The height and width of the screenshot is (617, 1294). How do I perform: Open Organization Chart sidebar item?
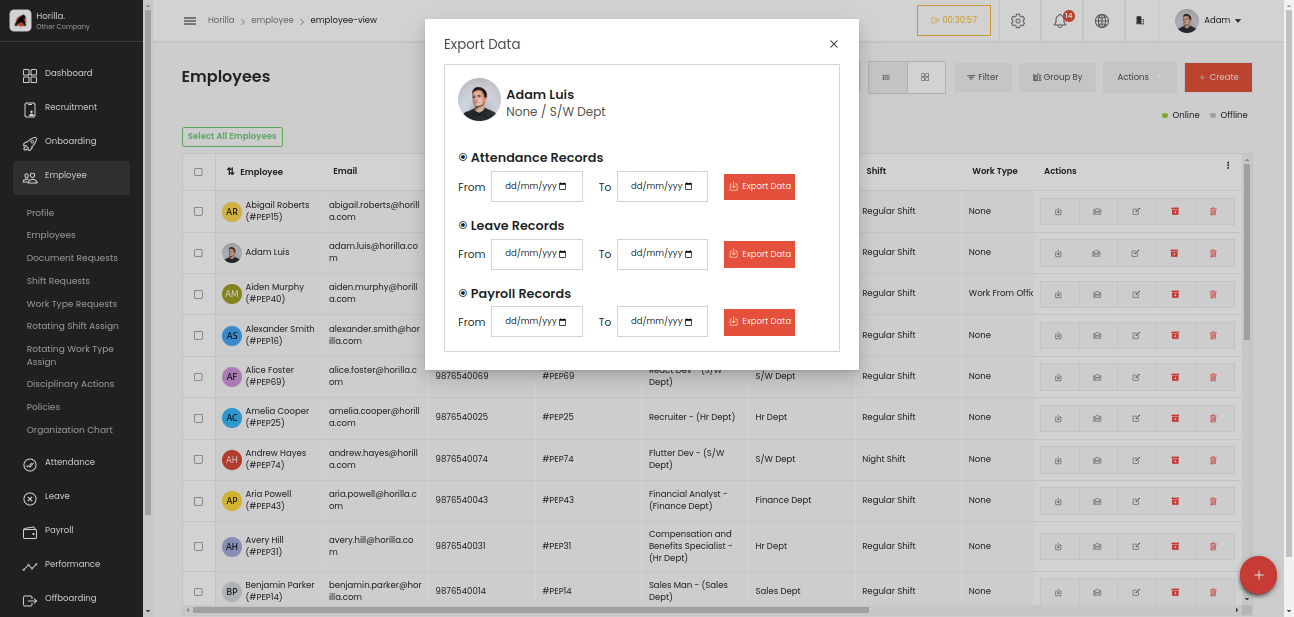pos(69,430)
